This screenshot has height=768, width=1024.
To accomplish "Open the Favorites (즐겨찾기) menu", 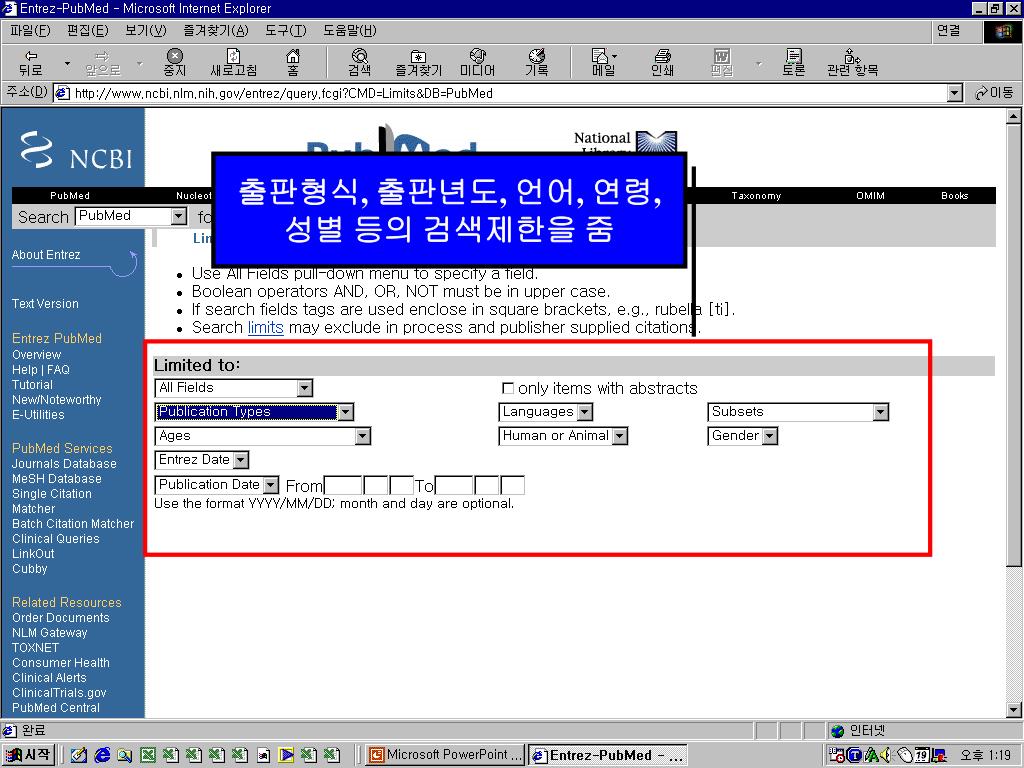I will click(x=216, y=30).
